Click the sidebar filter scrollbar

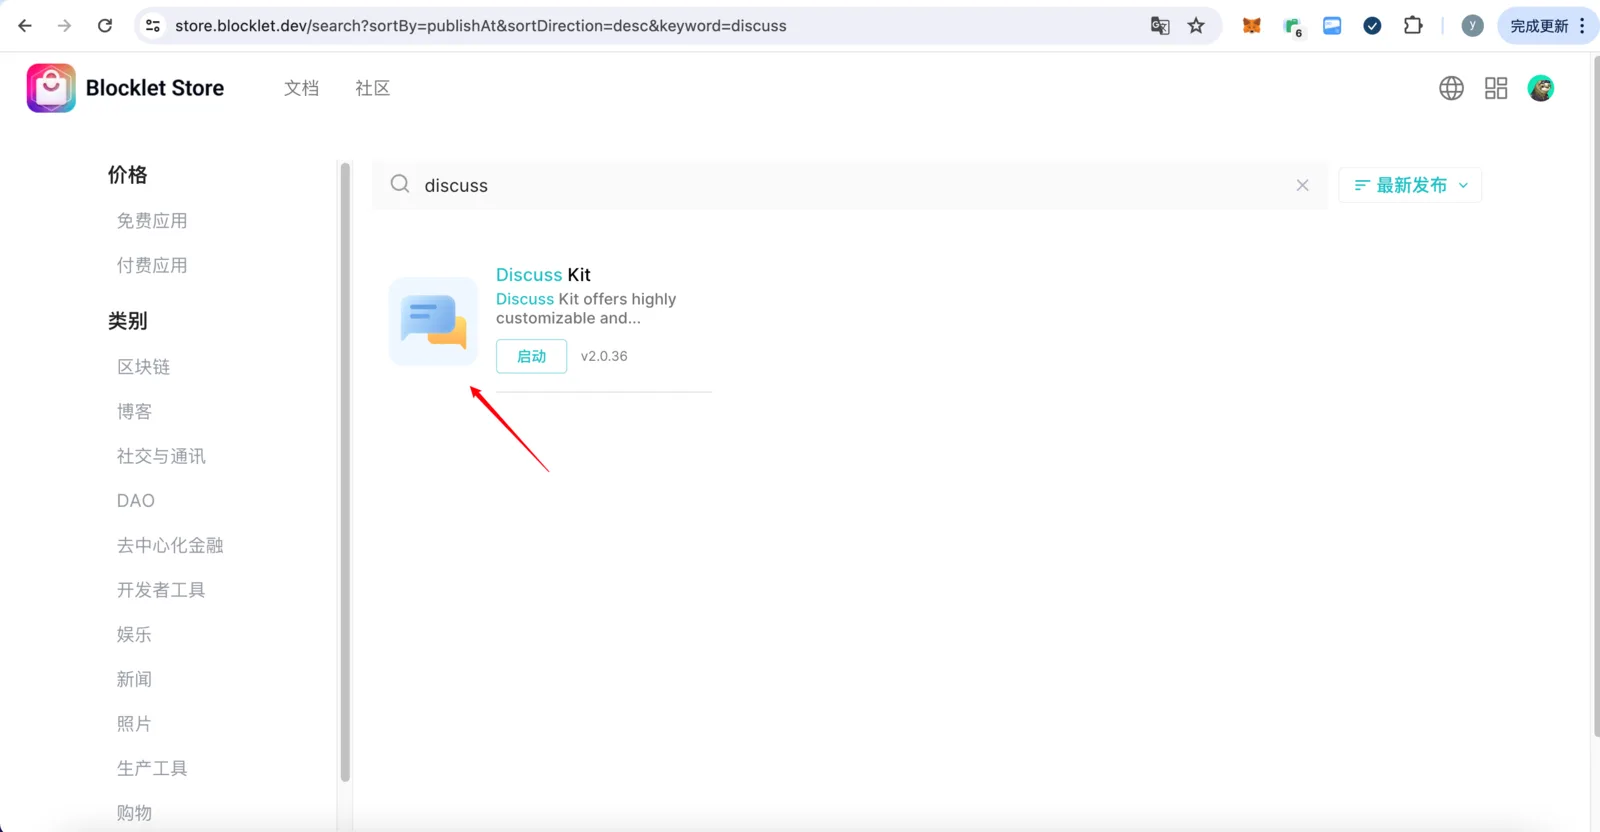[345, 472]
